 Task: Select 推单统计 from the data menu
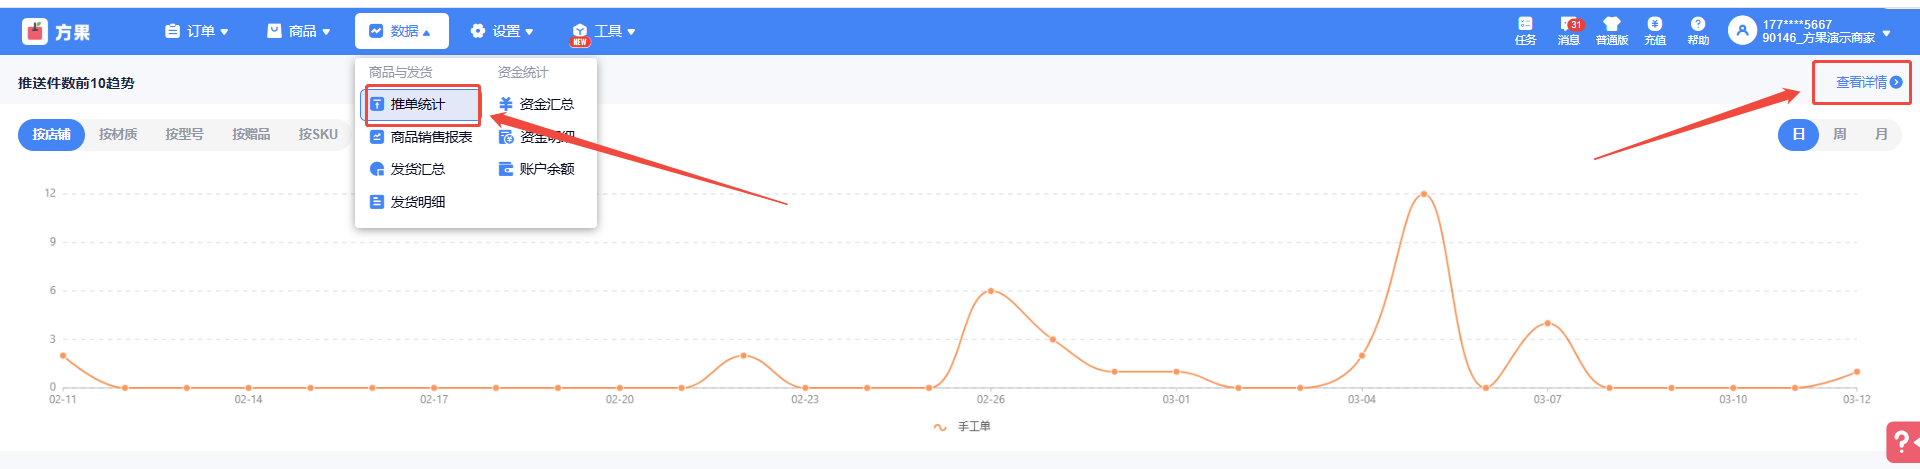click(x=418, y=104)
